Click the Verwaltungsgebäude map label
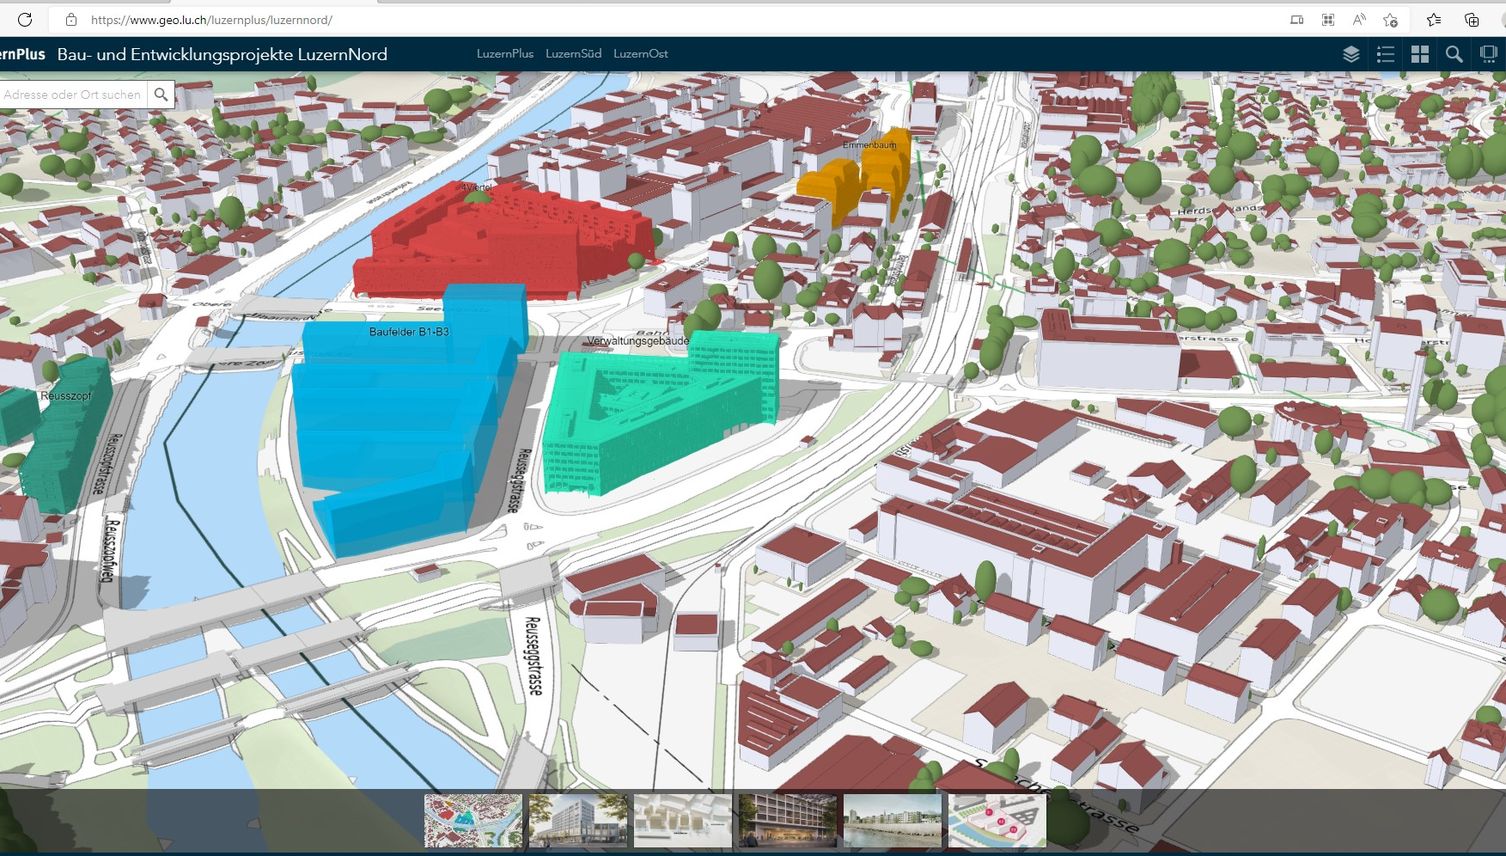Image resolution: width=1506 pixels, height=856 pixels. 638,341
